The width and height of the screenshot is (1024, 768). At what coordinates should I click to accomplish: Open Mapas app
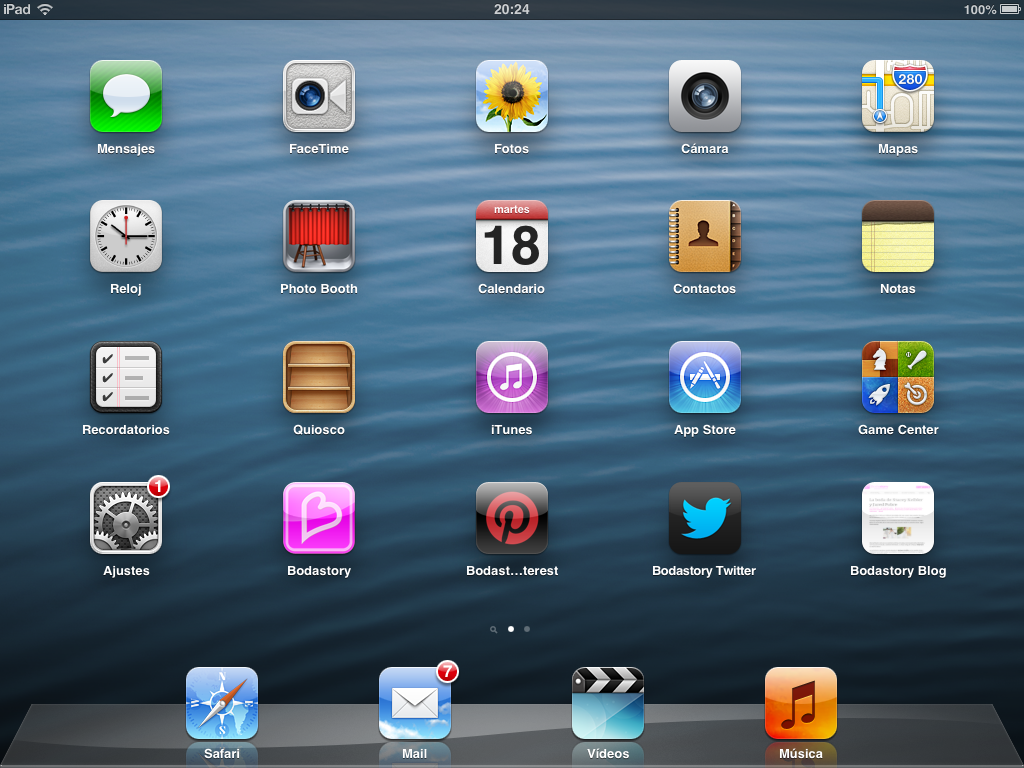point(898,97)
